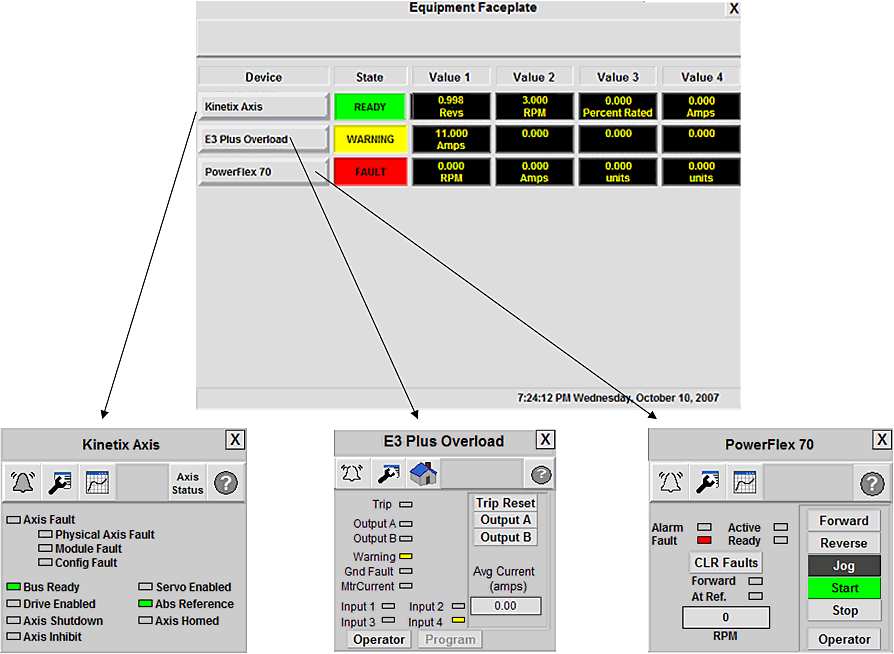
Task: Open the E3 Plus Overload device button
Action: tap(263, 139)
